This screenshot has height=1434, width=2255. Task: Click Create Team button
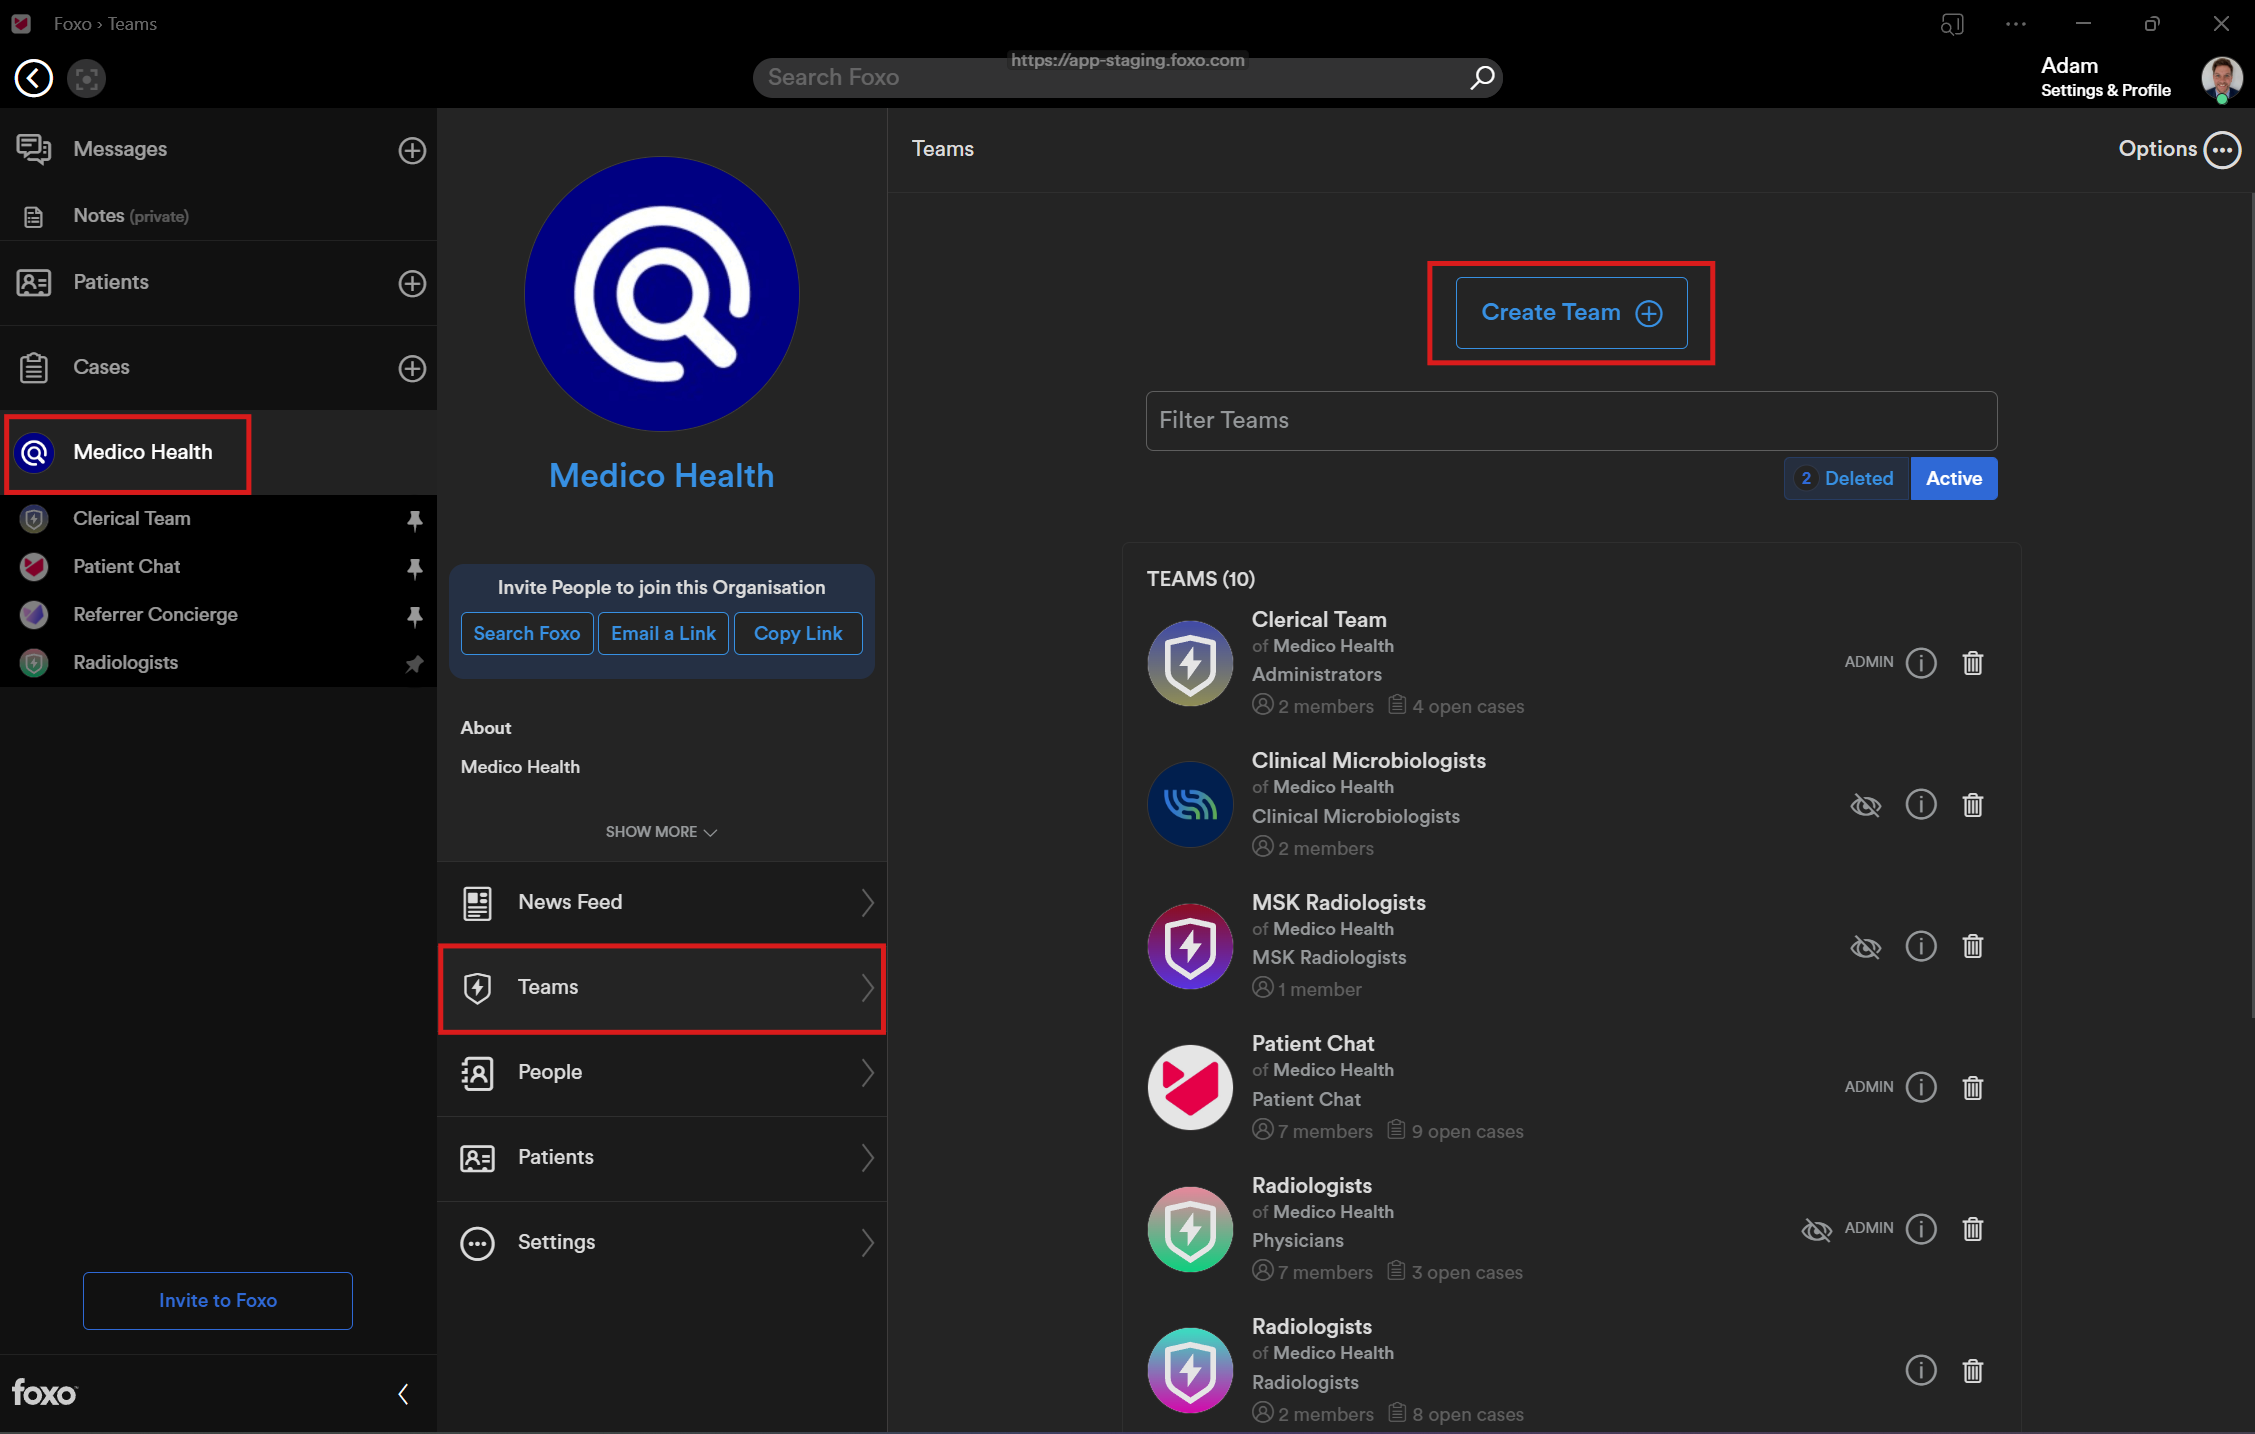click(x=1571, y=313)
